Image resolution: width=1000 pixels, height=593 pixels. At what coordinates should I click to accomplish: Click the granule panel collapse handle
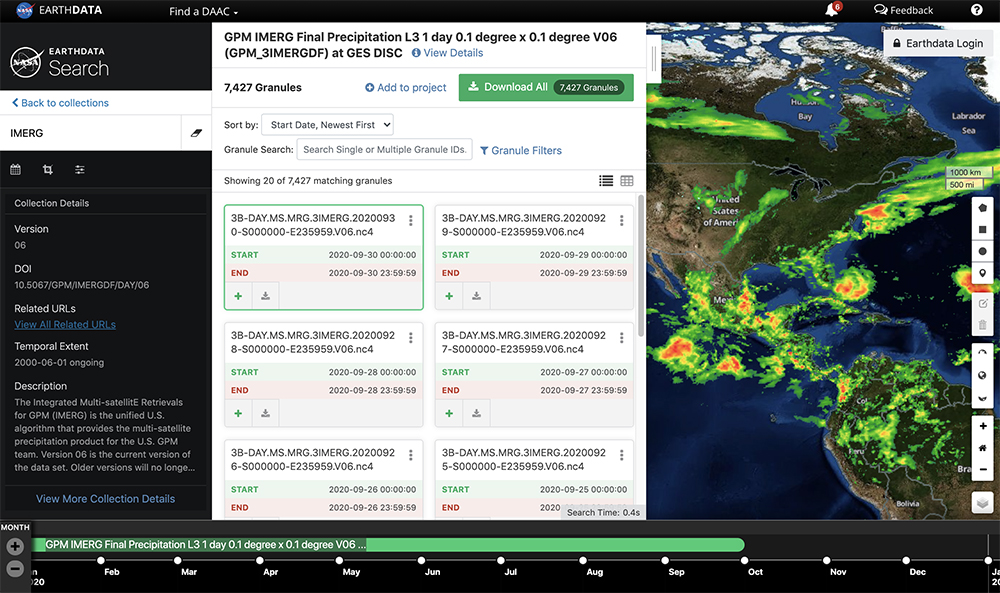coord(654,59)
